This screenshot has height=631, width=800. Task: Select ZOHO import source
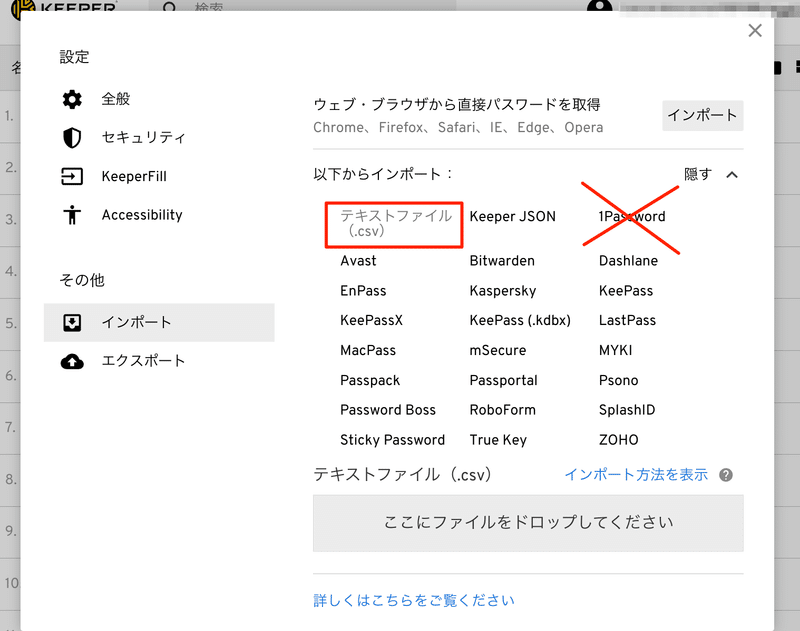coord(618,441)
